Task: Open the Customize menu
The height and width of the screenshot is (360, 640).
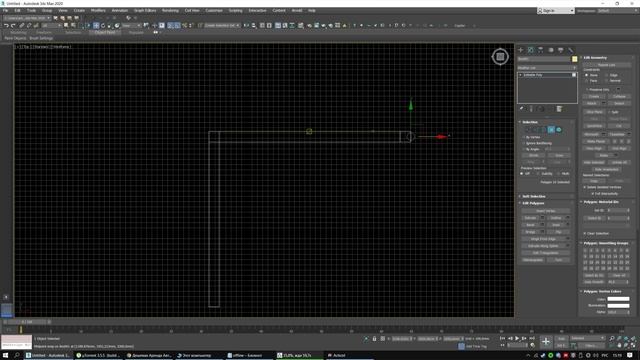Action: pos(214,11)
